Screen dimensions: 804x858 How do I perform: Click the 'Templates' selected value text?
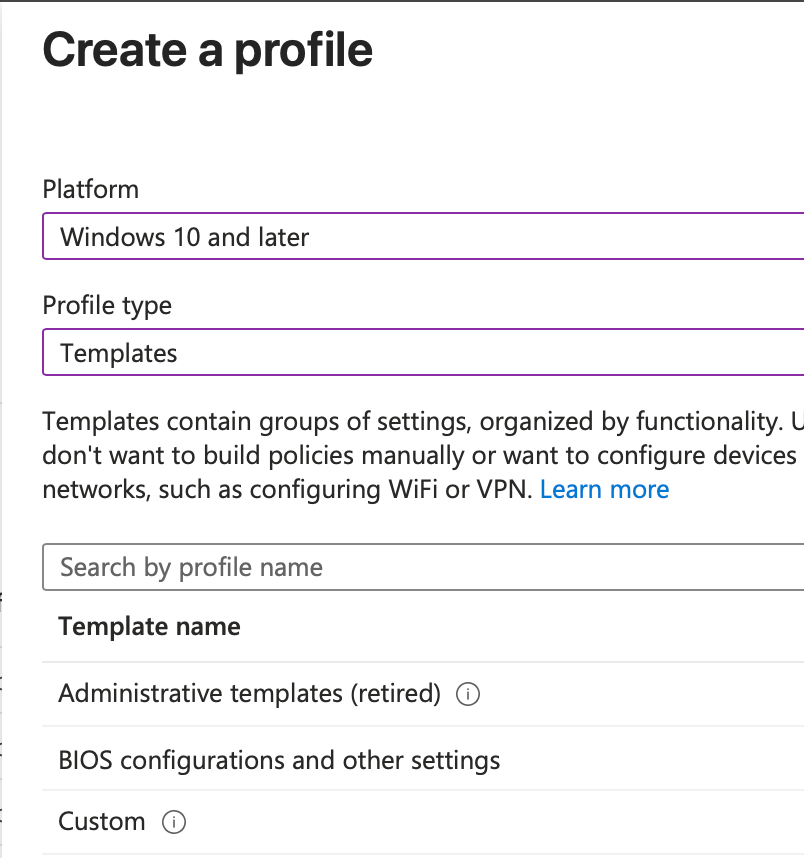[118, 353]
